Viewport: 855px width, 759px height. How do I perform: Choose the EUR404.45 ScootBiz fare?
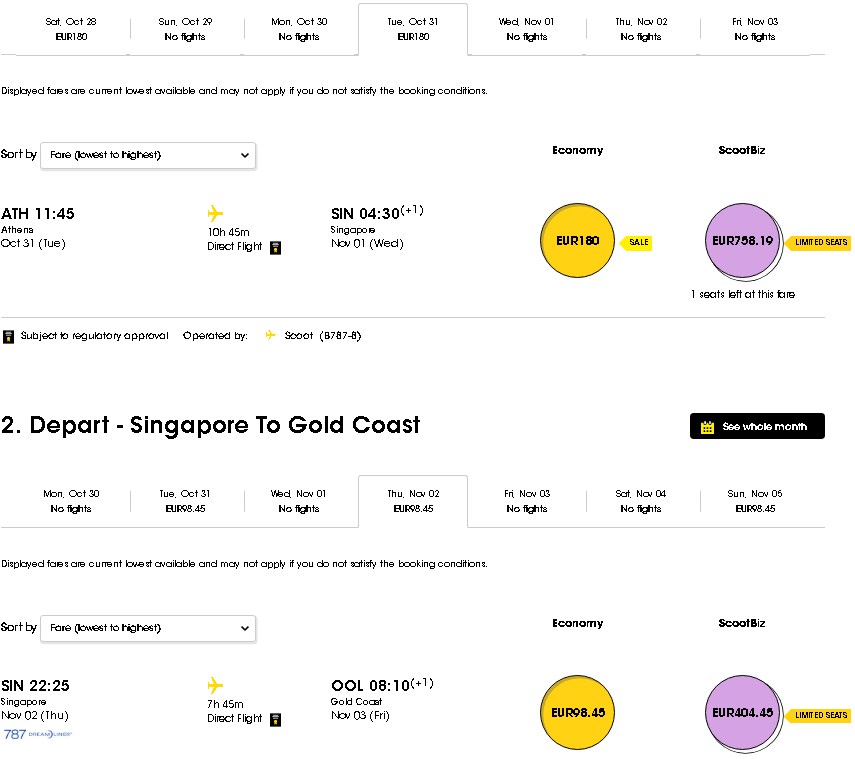[x=743, y=712]
